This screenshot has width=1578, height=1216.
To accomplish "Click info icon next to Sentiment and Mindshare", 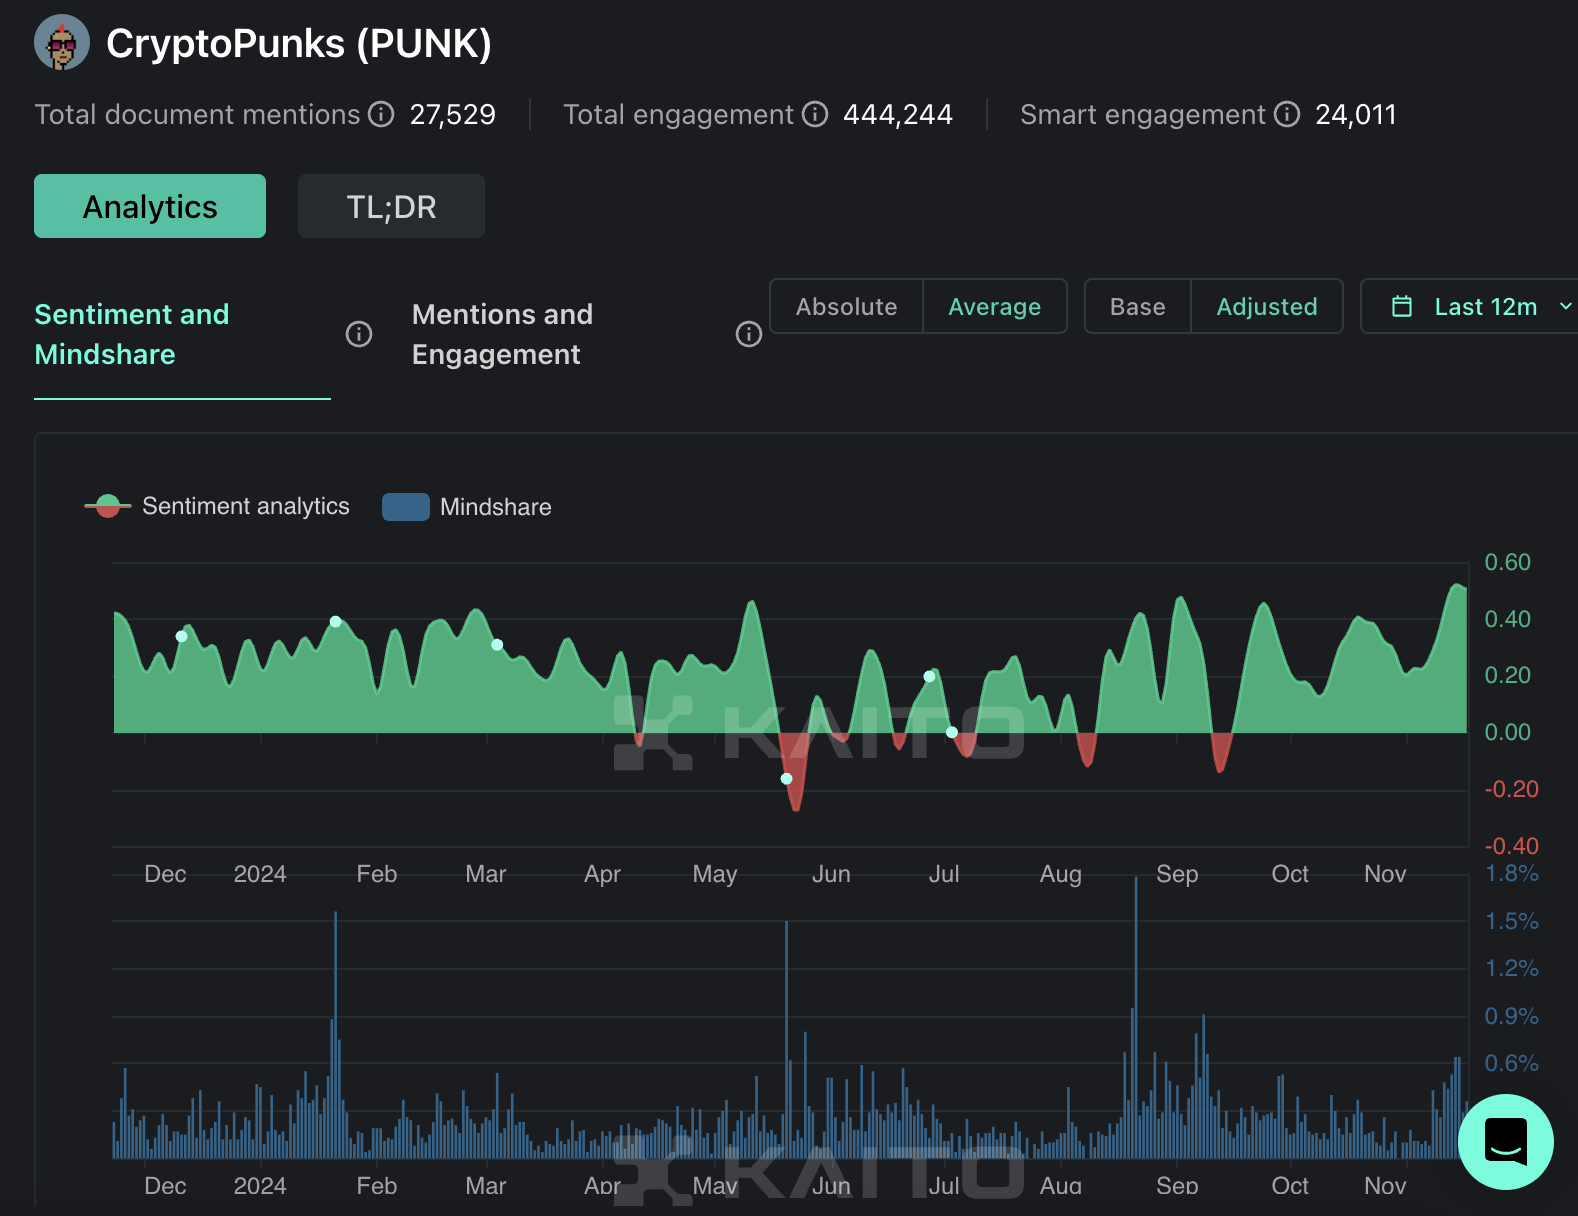I will pos(359,334).
